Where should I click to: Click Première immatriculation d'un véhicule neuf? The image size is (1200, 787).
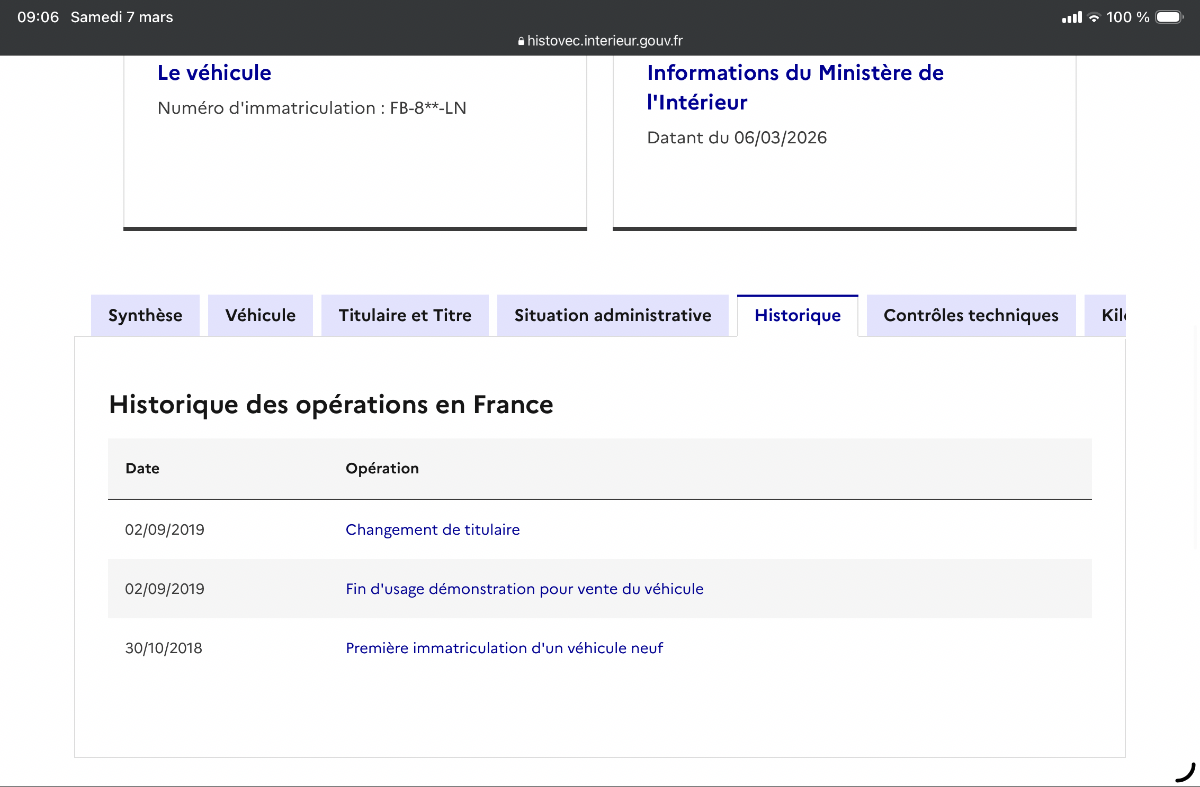pos(504,648)
